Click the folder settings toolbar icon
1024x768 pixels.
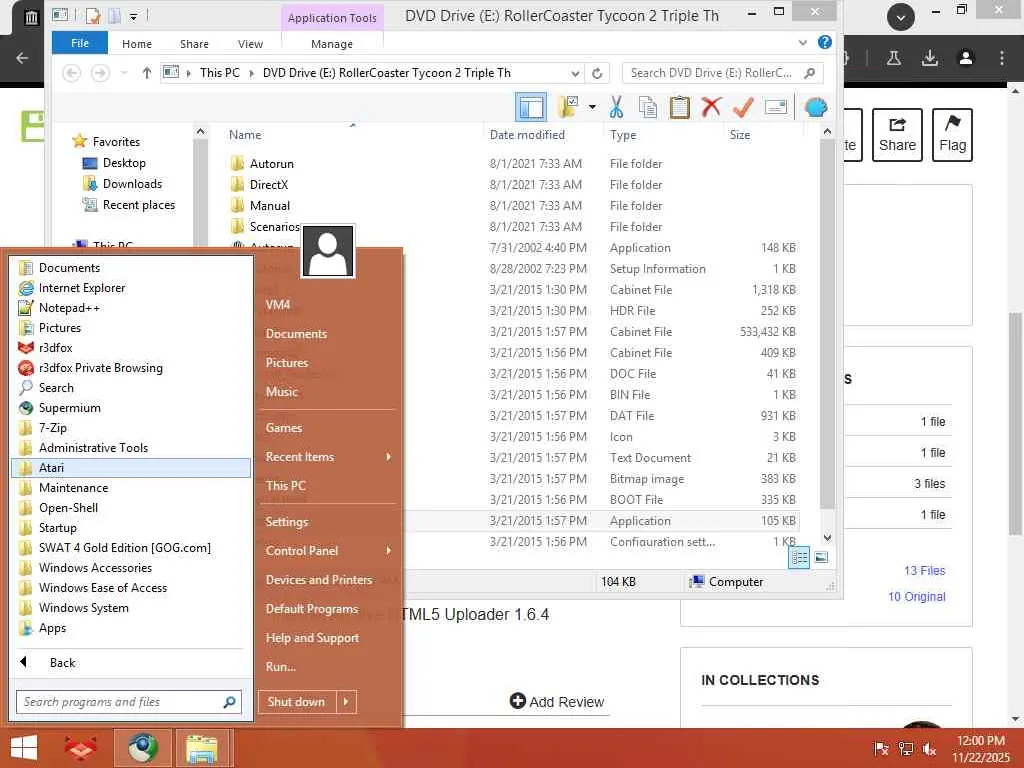569,107
